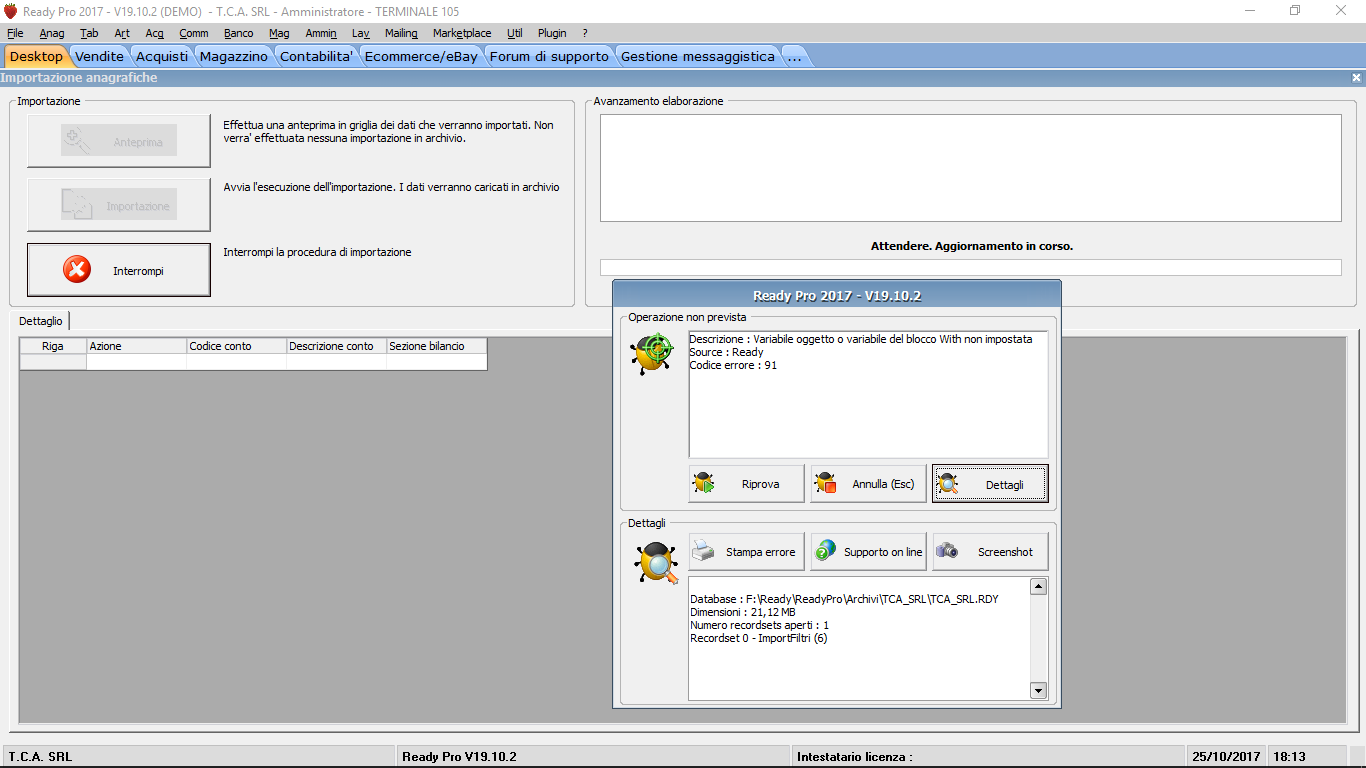
Task: Open the Art menu
Action: pos(122,33)
